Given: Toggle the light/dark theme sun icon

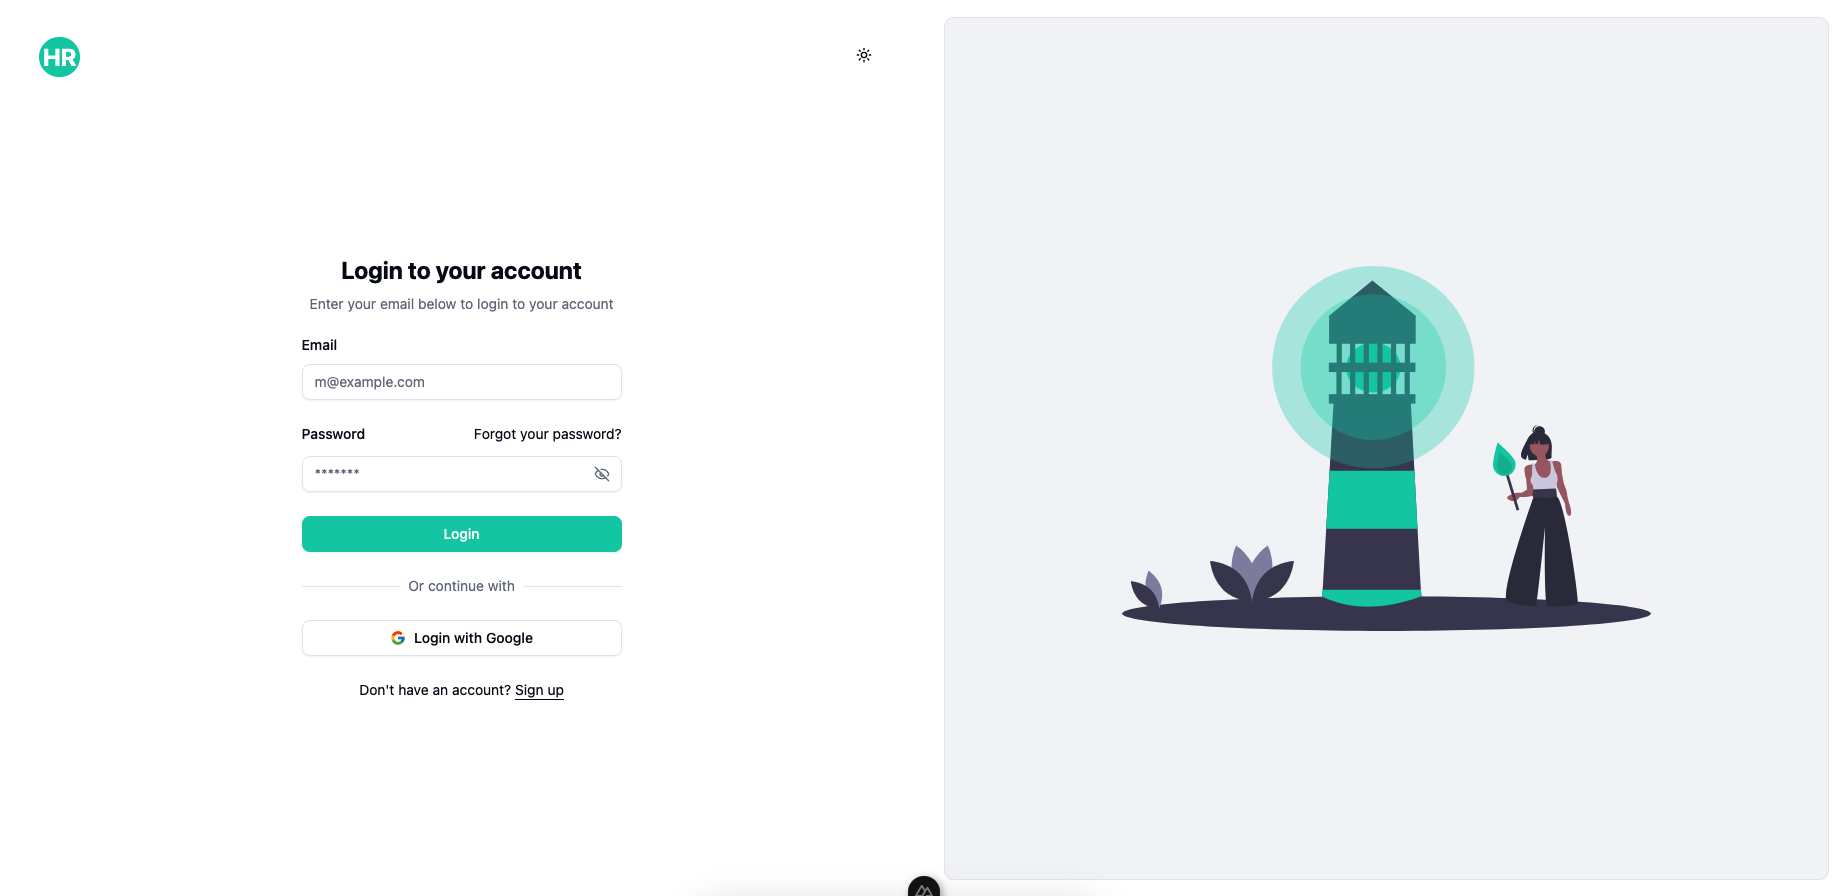Looking at the screenshot, I should pyautogui.click(x=864, y=55).
